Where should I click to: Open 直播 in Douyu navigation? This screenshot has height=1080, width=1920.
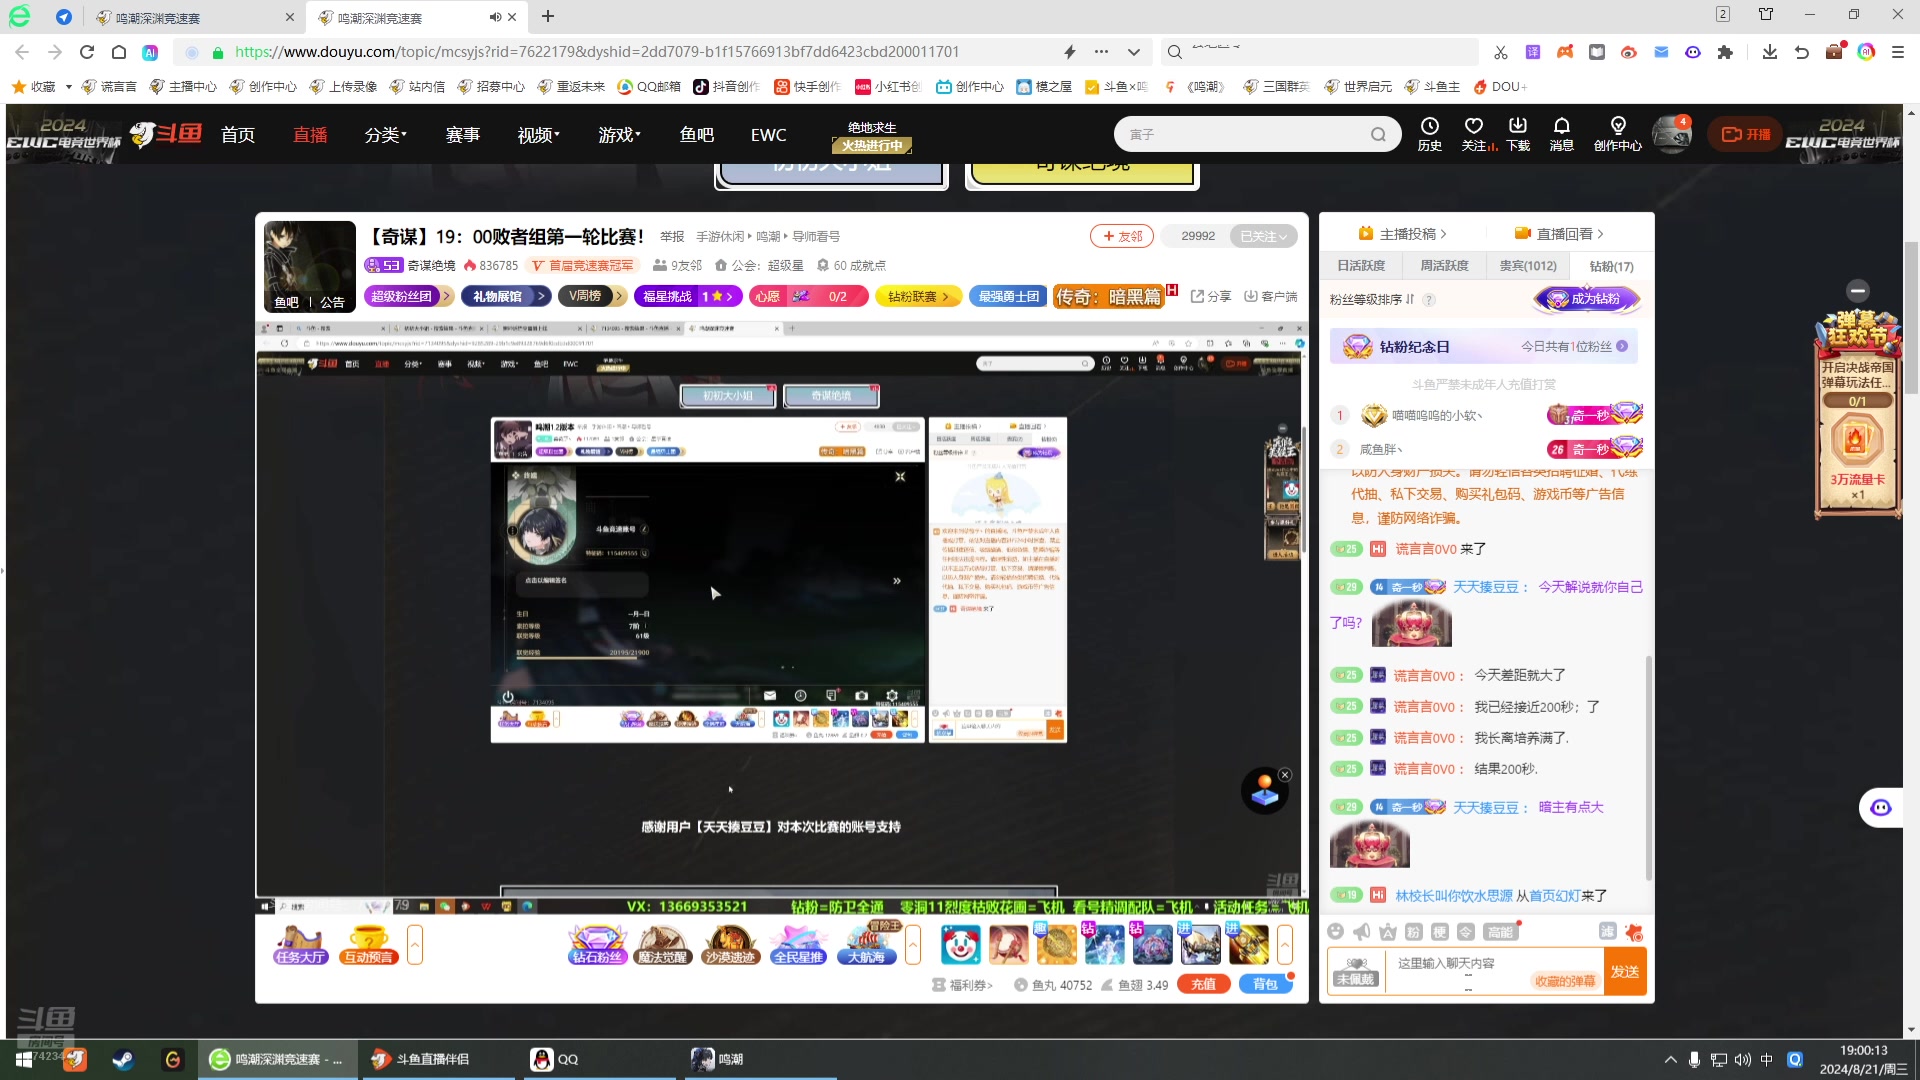[310, 135]
